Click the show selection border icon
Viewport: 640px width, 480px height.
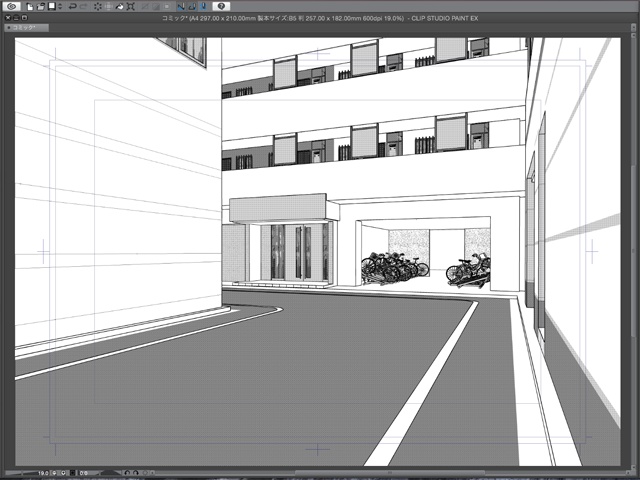pyautogui.click(x=167, y=6)
